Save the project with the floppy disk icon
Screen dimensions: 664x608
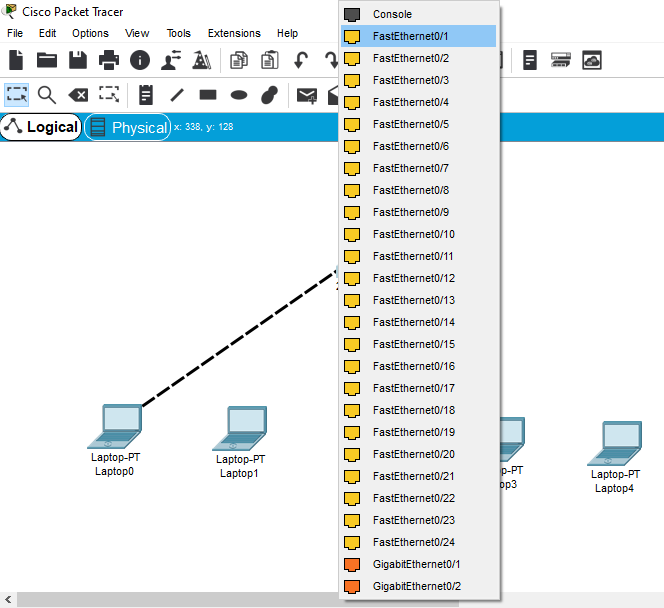(78, 60)
